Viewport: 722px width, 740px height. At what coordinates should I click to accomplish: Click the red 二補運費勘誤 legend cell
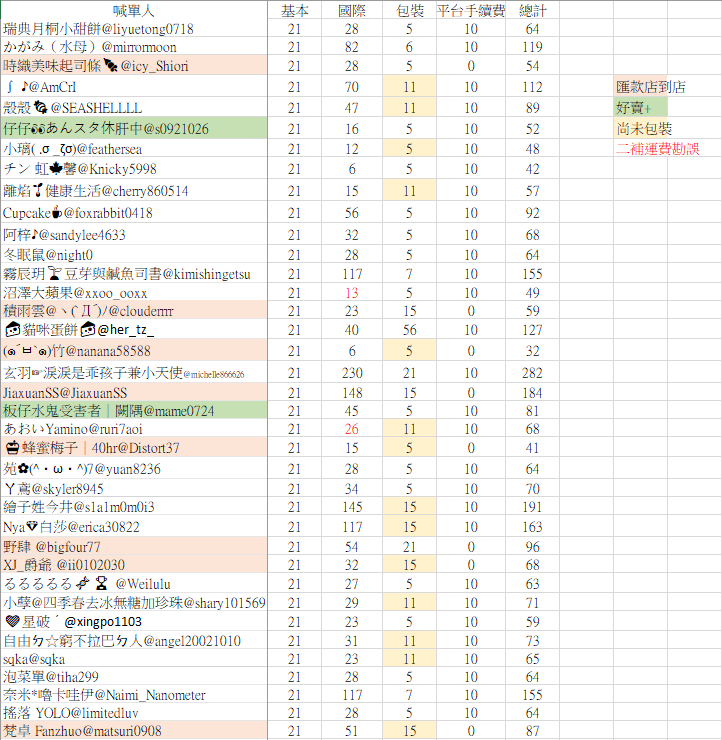[x=657, y=149]
